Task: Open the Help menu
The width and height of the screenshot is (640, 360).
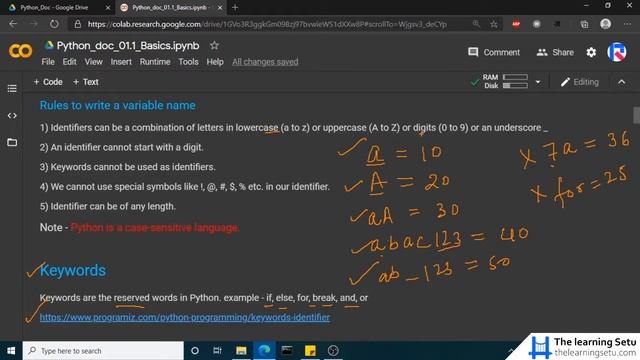Action: (215, 62)
